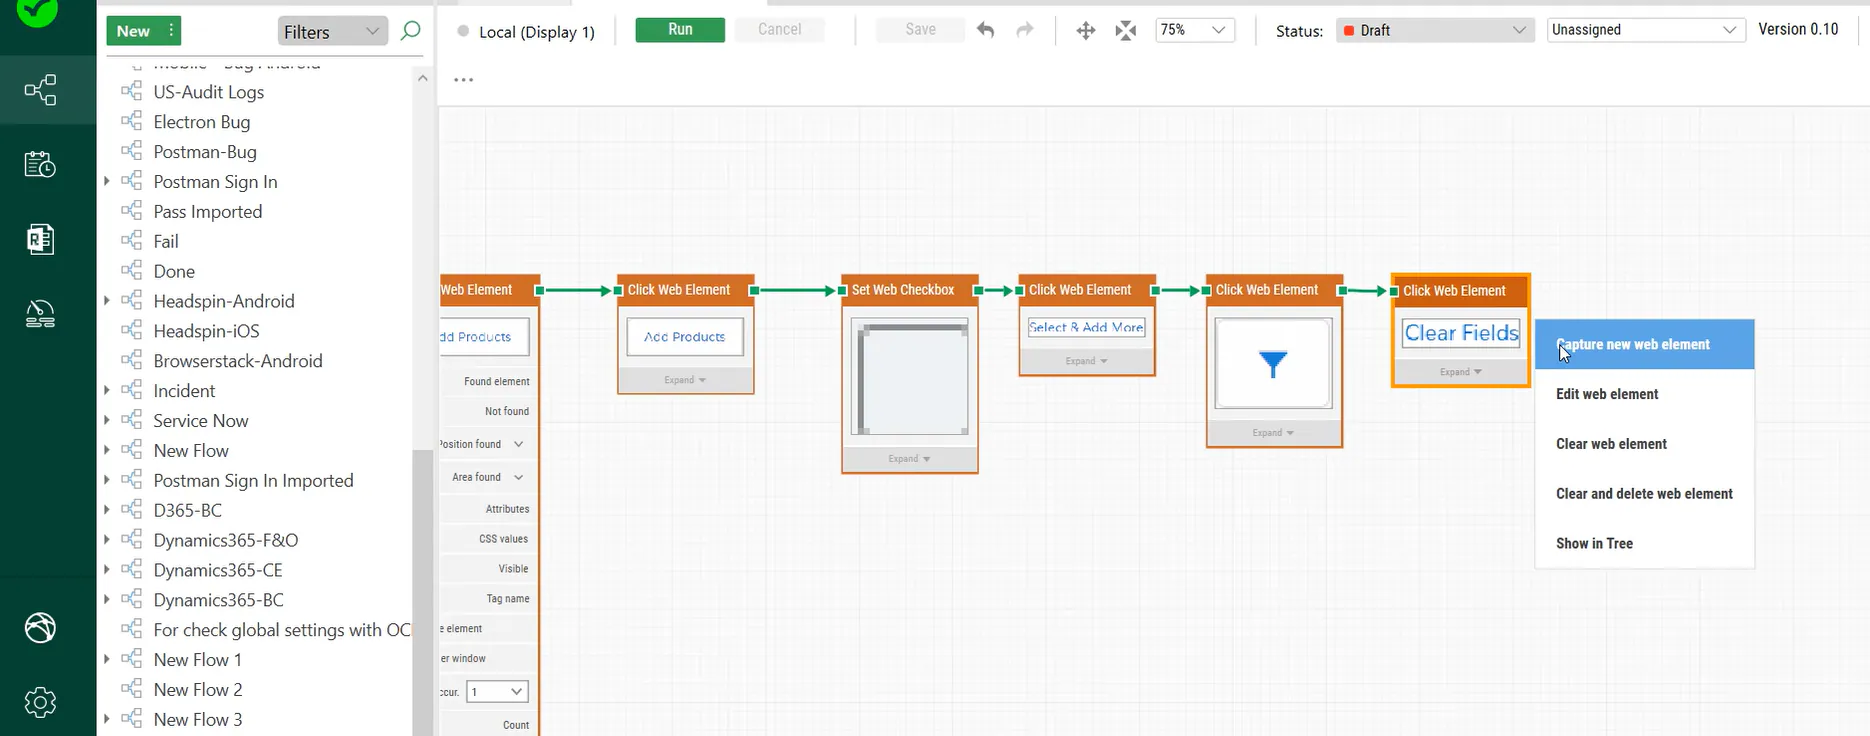The height and width of the screenshot is (736, 1870).
Task: Select the Service Now flow in tree
Action: click(200, 421)
